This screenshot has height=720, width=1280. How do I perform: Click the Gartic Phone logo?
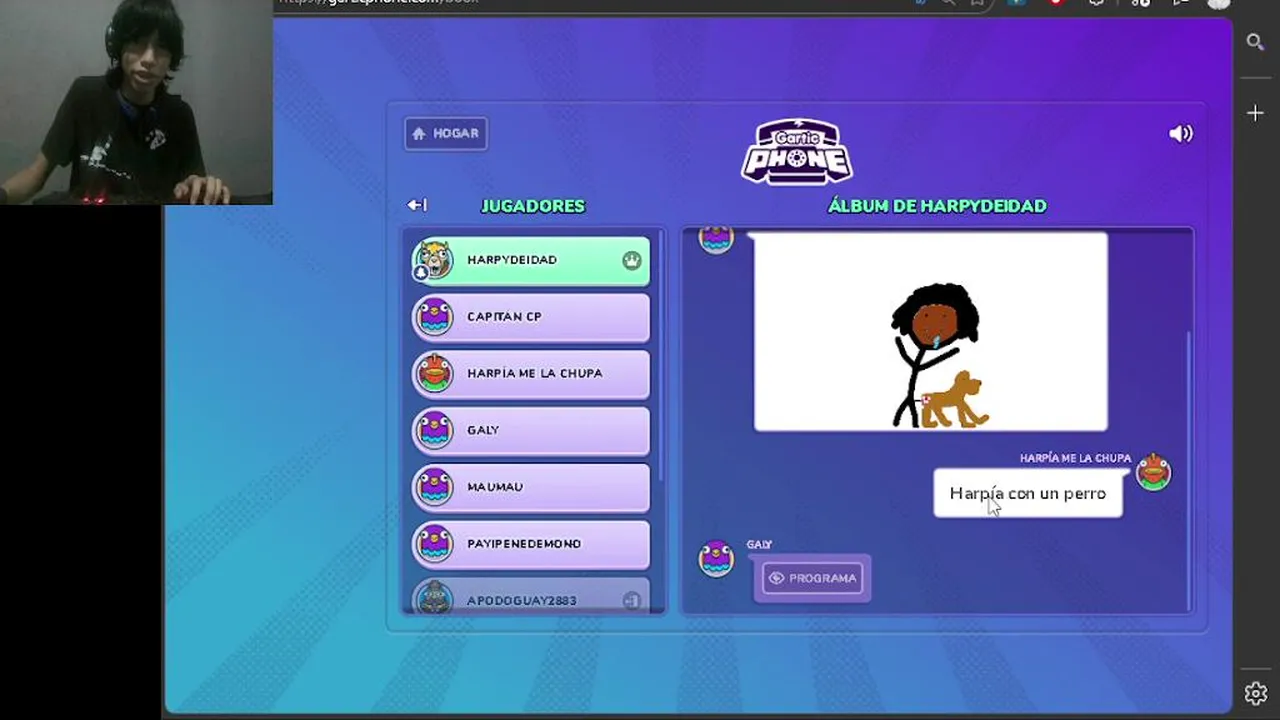pyautogui.click(x=797, y=151)
